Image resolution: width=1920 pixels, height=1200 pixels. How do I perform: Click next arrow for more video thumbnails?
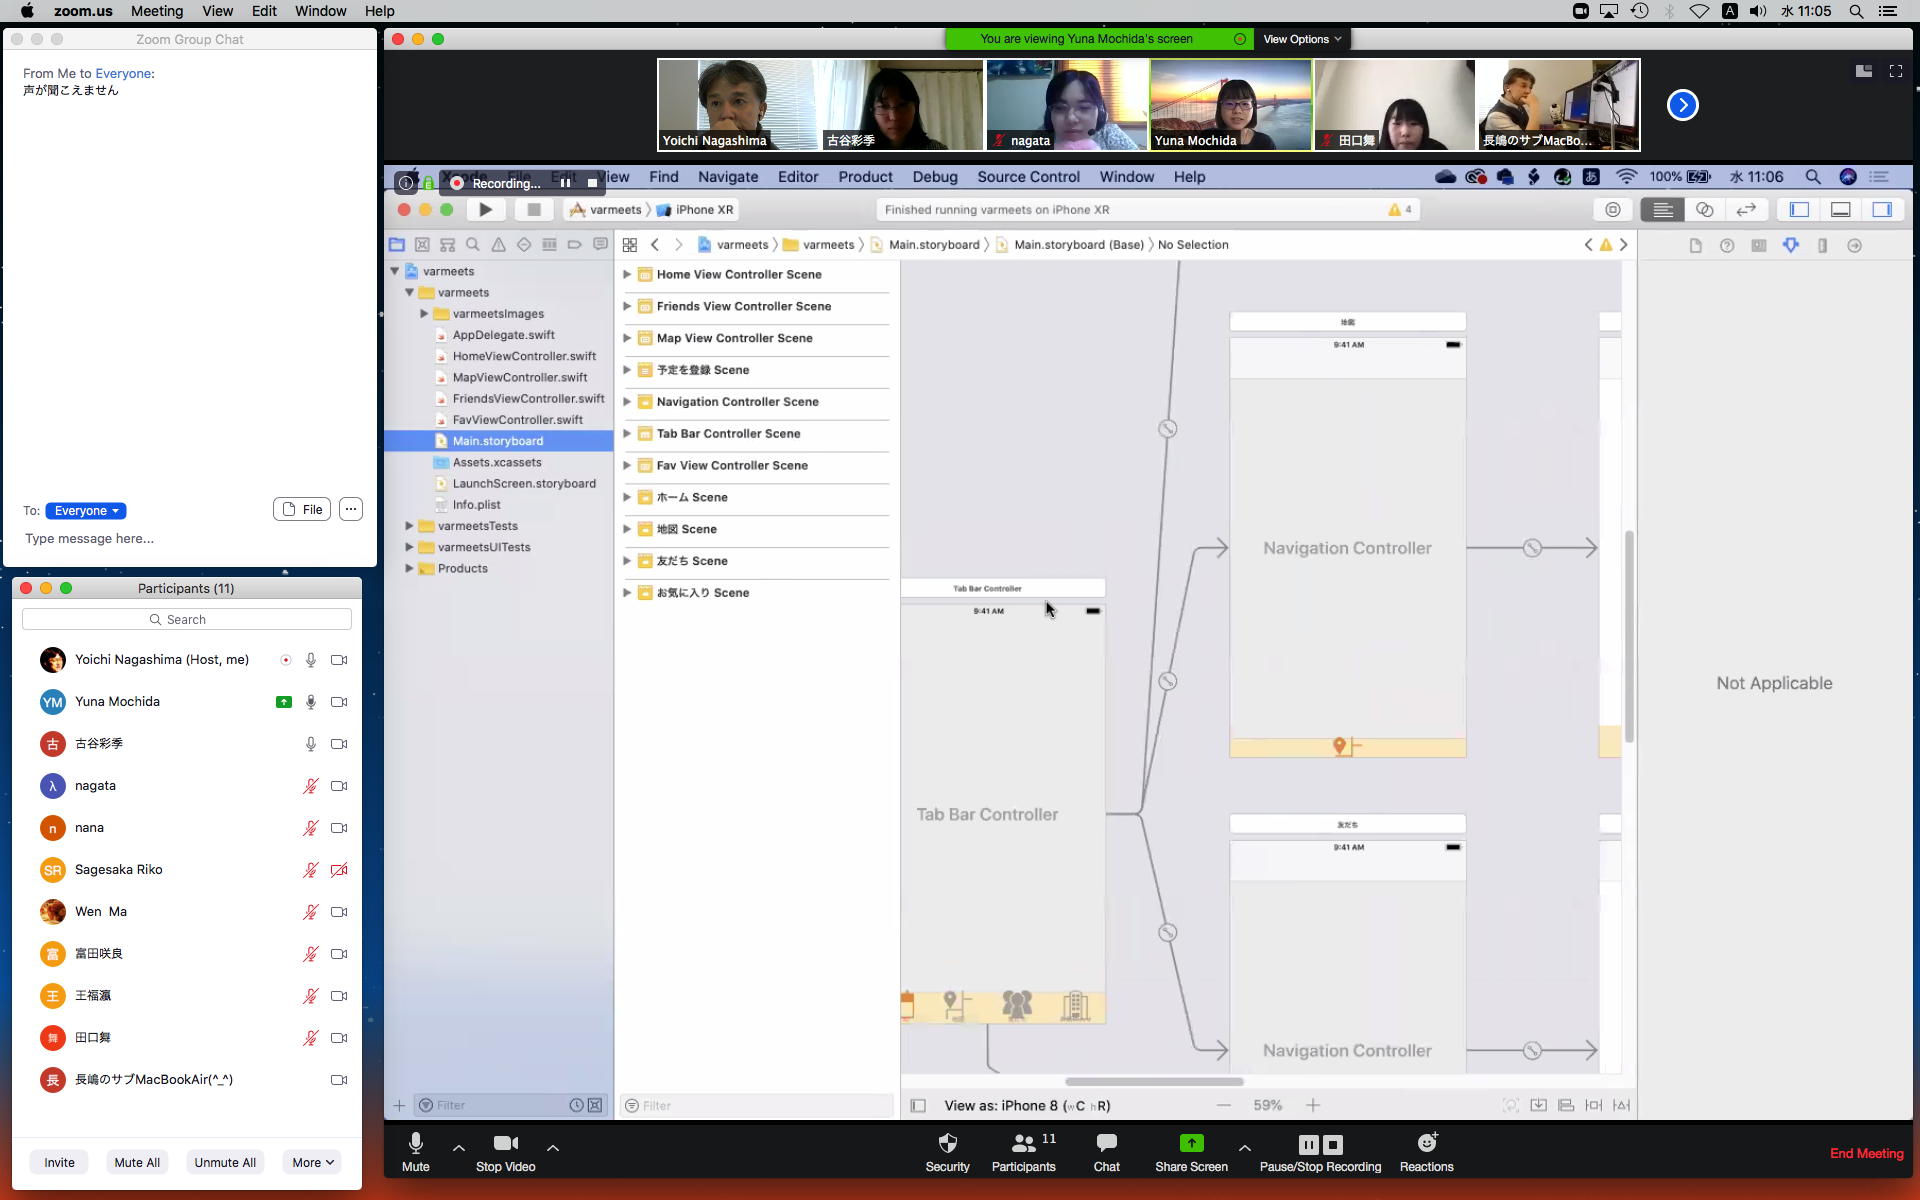(1682, 105)
